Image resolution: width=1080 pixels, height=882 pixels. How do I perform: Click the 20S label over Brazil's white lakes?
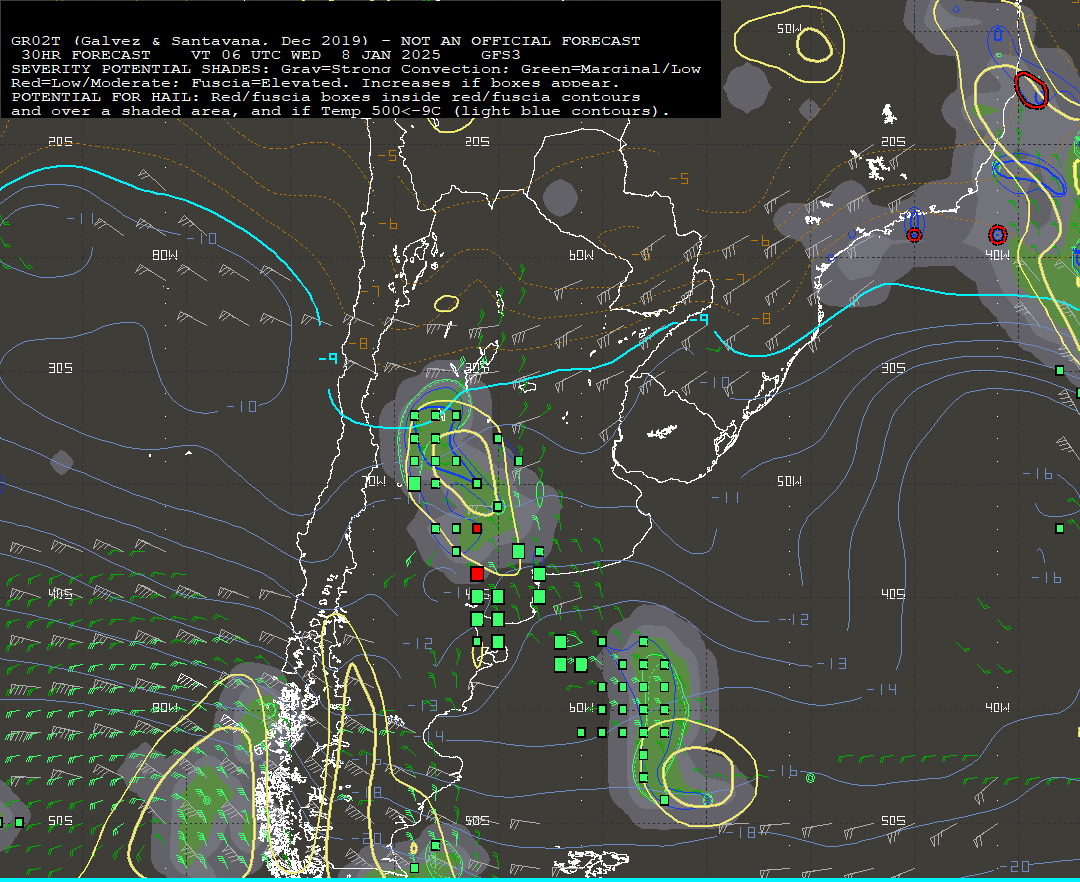[893, 141]
